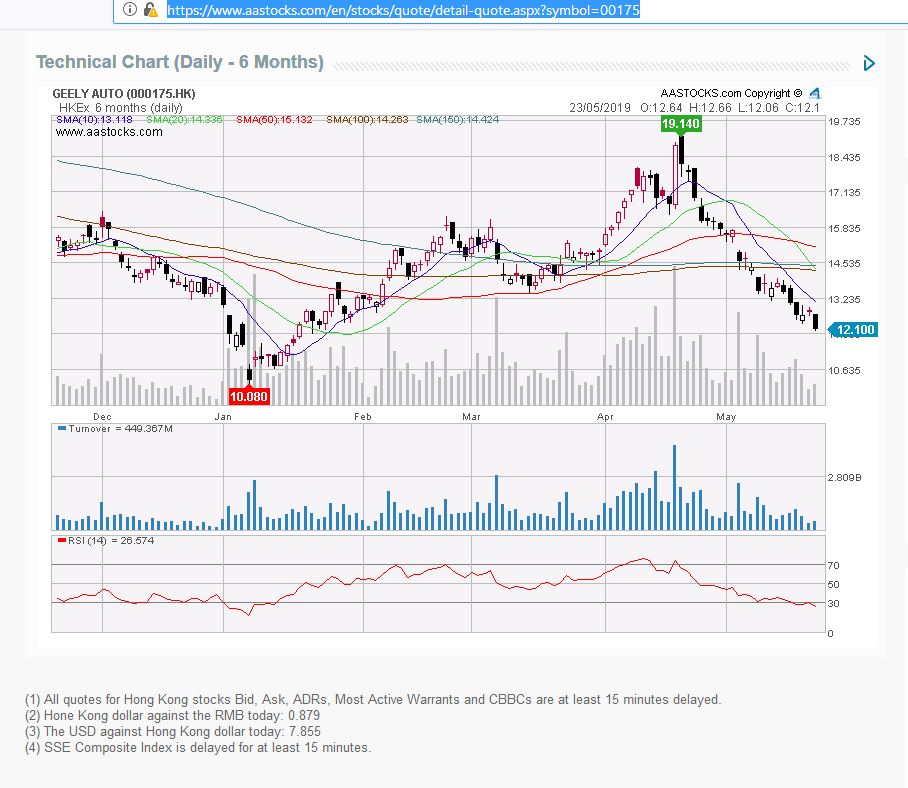Click the blue play arrow beside chart title
The width and height of the screenshot is (908, 788).
[x=869, y=63]
